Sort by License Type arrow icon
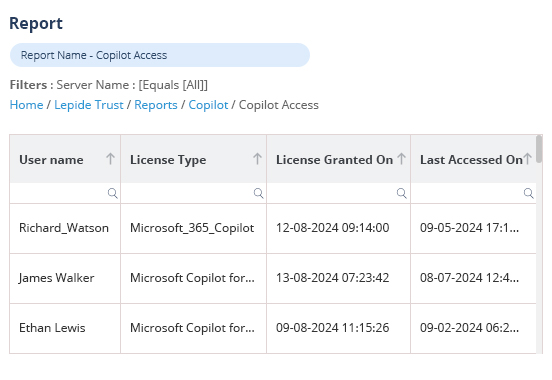Viewport: 552px width, 380px height. [x=257, y=159]
